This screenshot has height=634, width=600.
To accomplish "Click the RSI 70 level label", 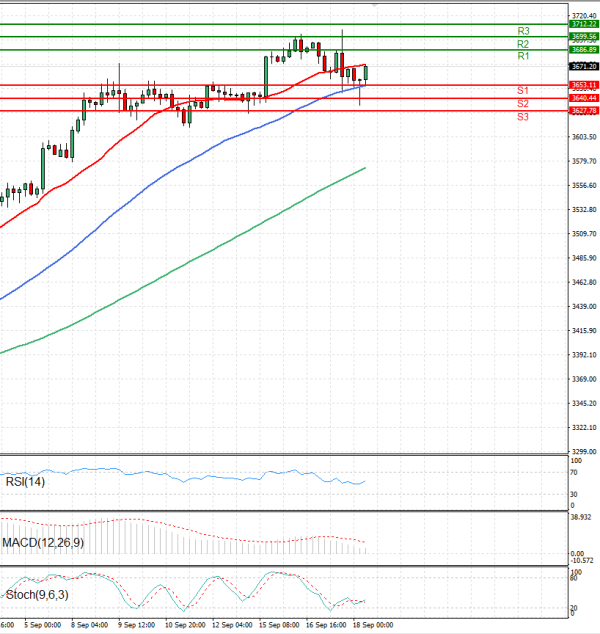I will coord(573,472).
